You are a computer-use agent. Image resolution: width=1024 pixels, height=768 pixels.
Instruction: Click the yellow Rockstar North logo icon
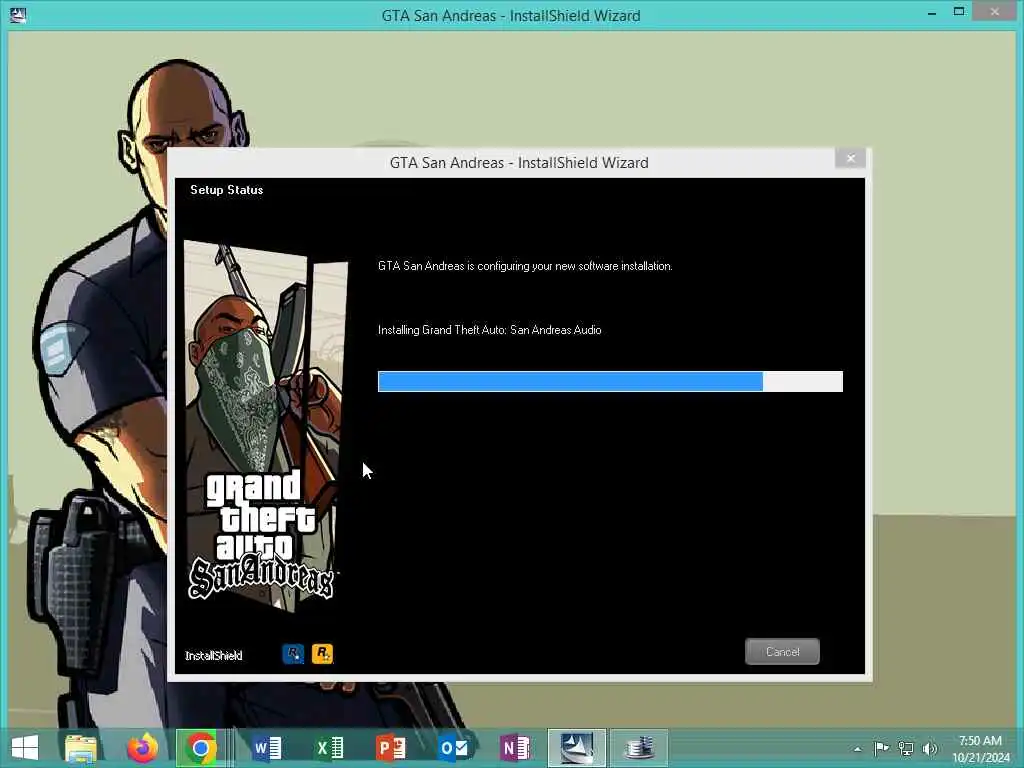322,654
